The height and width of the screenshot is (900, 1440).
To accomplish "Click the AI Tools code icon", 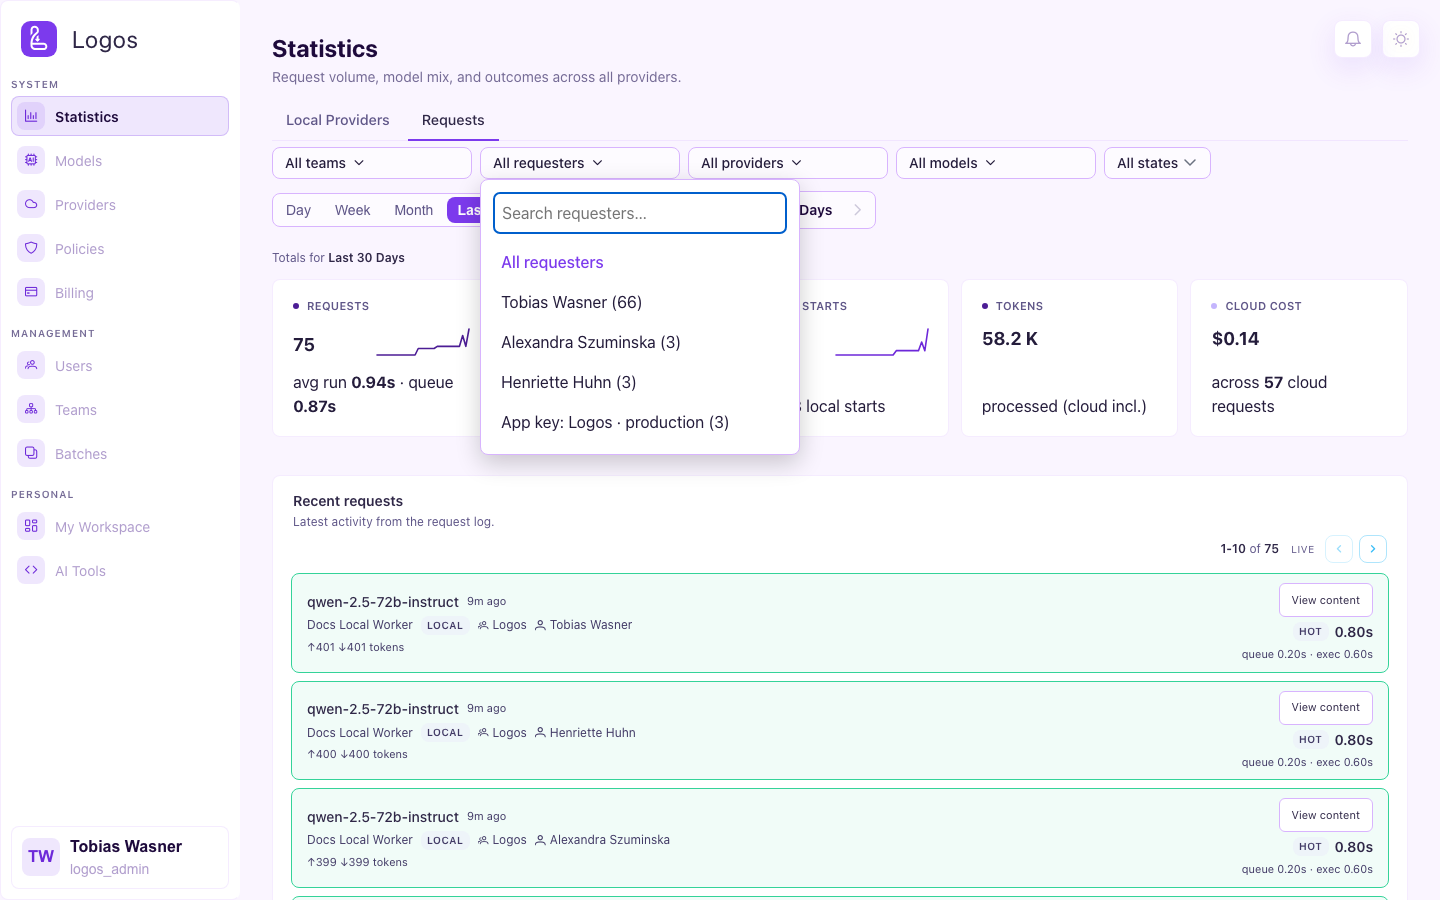I will tap(31, 570).
